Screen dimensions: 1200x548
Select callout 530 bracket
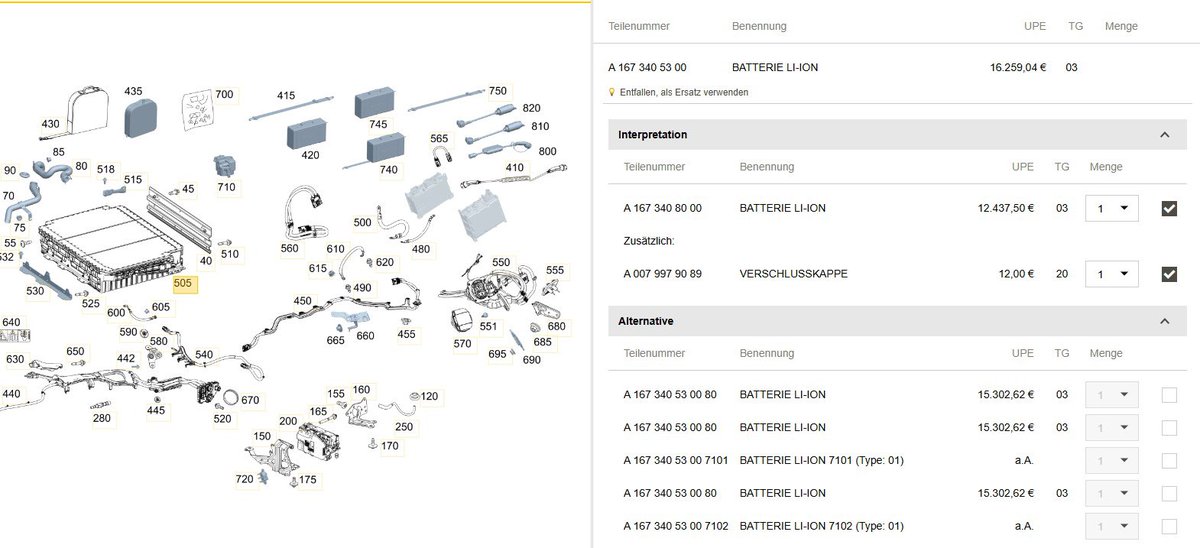[35, 291]
